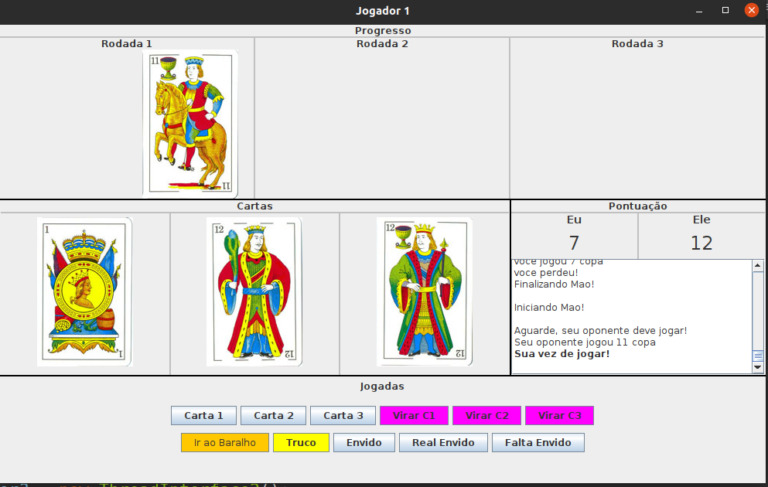Click the game log text area
Image resolution: width=768 pixels, height=487 pixels.
630,315
